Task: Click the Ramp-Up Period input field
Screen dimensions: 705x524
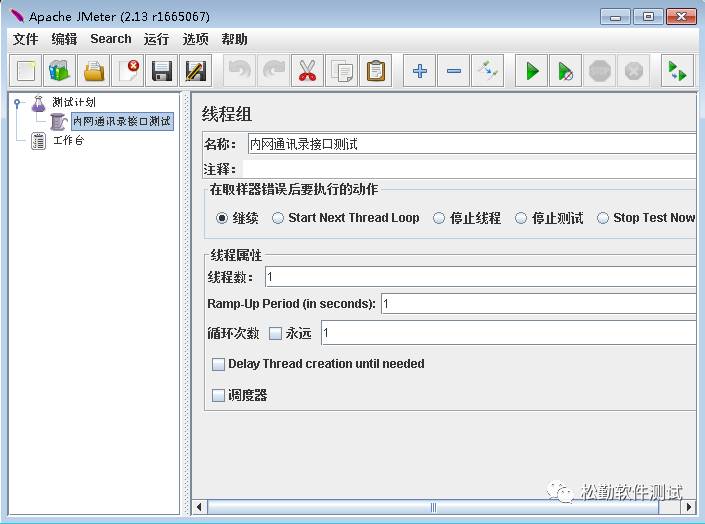Action: 538,304
